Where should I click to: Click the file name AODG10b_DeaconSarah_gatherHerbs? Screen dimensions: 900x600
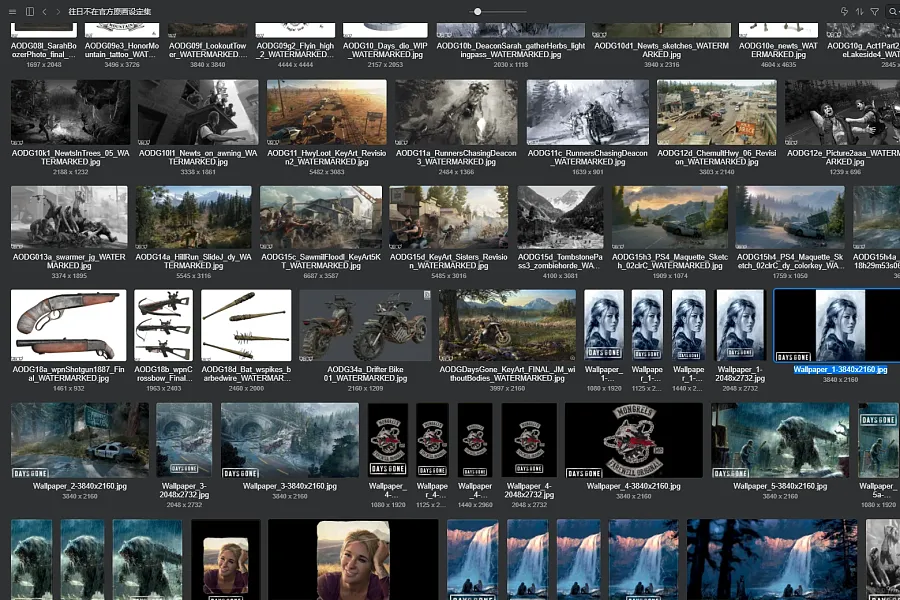pos(511,50)
